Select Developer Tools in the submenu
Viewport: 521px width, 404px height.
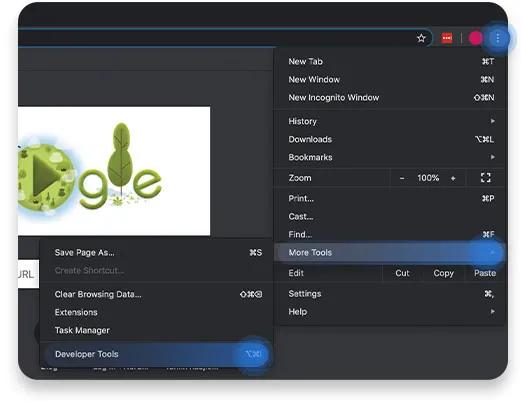coord(157,354)
